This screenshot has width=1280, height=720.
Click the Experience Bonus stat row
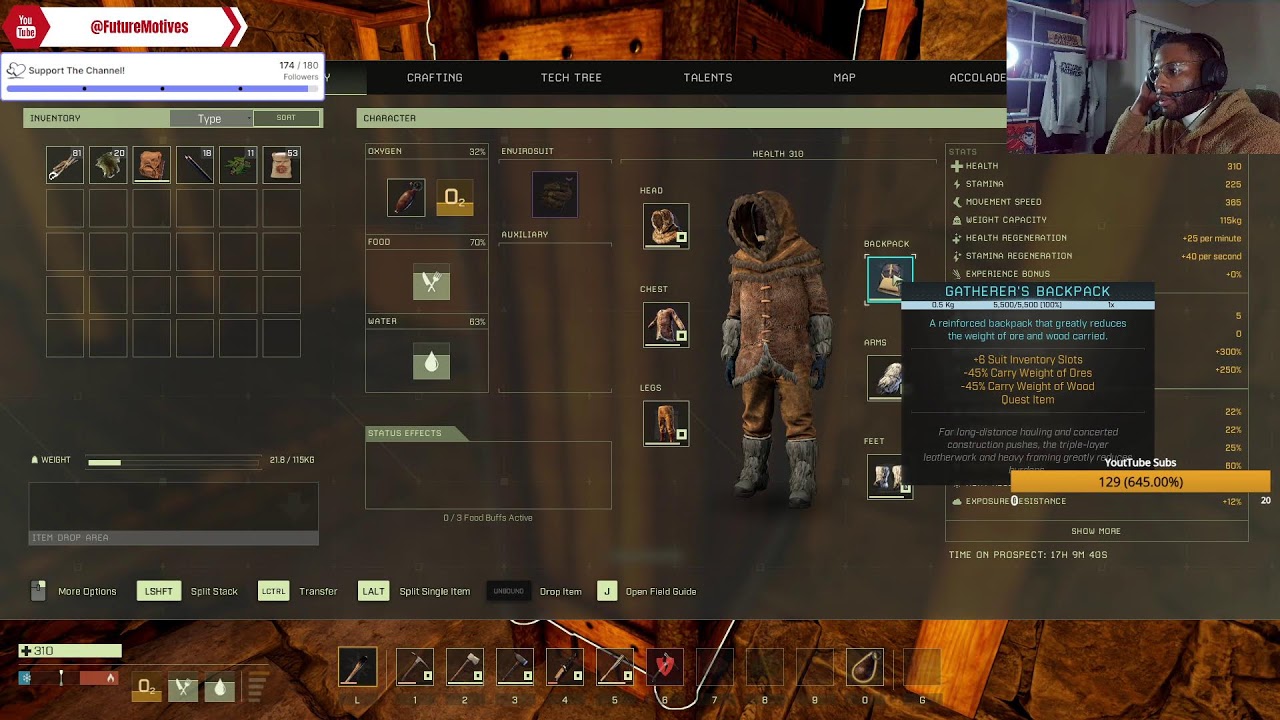click(x=1097, y=274)
